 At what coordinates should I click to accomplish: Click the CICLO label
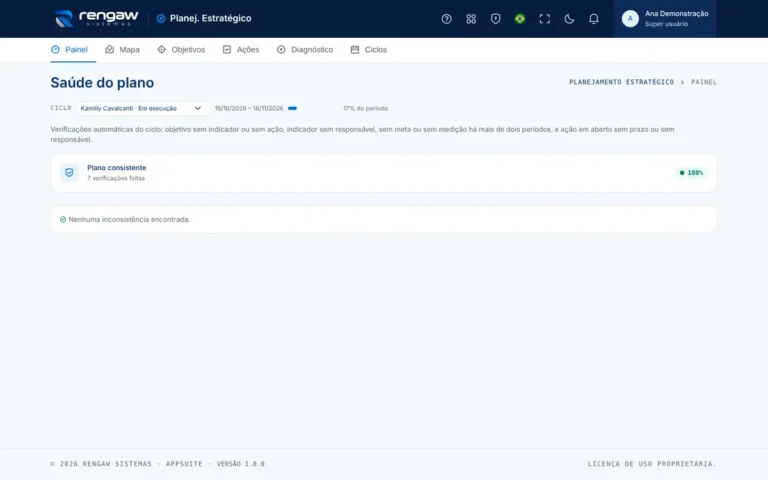coord(61,108)
